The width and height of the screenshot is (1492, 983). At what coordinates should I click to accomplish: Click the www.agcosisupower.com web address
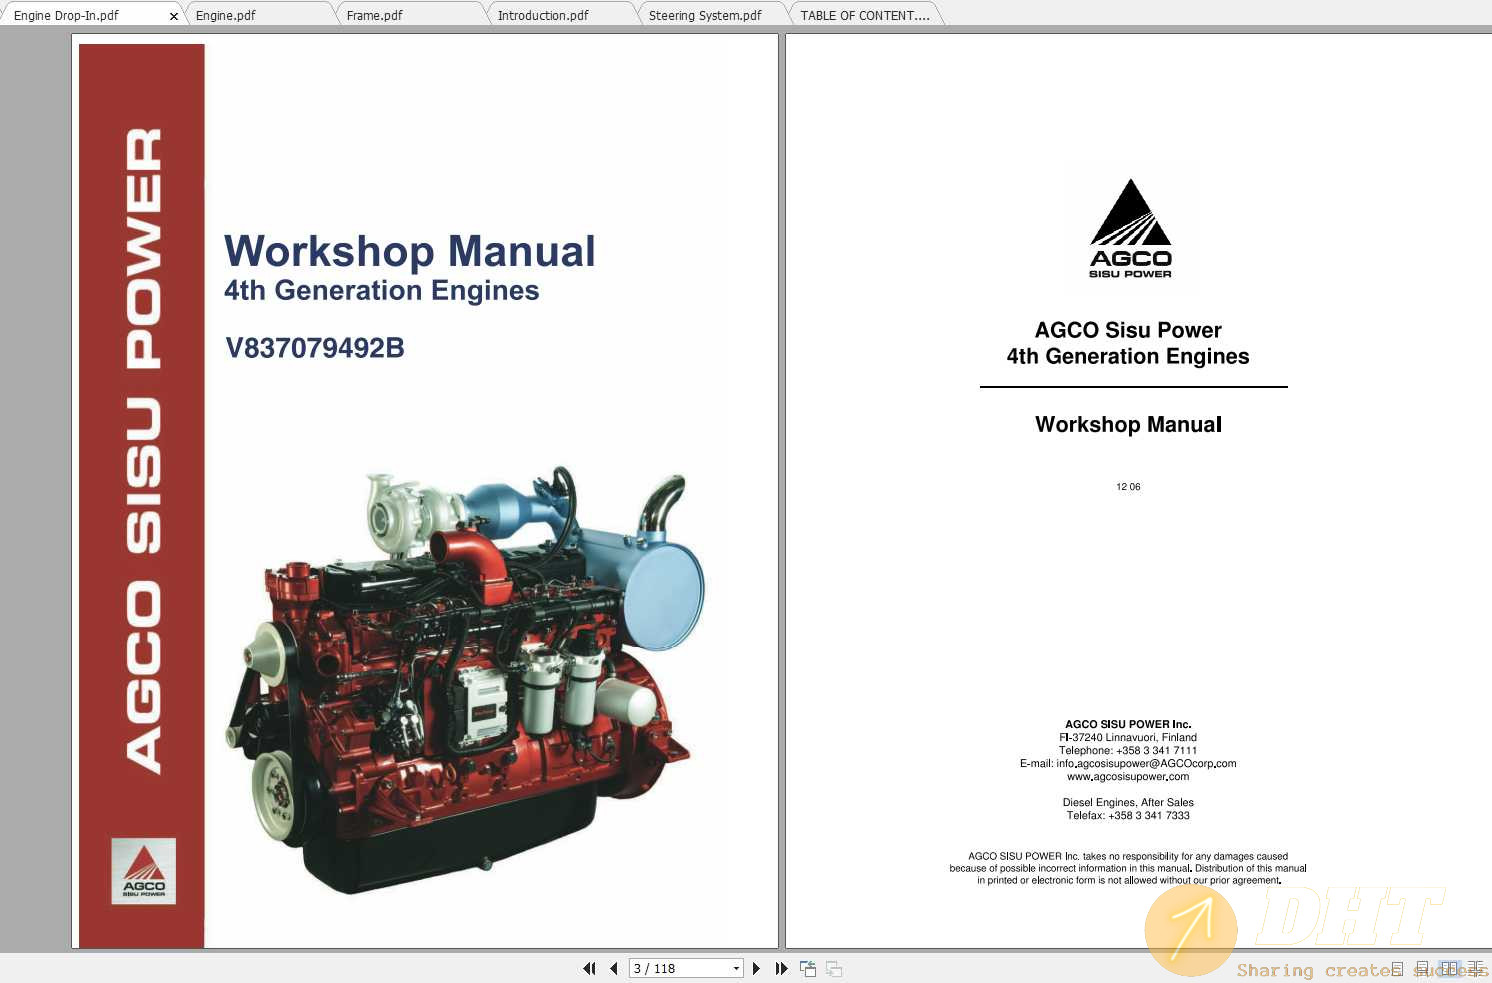(x=1128, y=776)
